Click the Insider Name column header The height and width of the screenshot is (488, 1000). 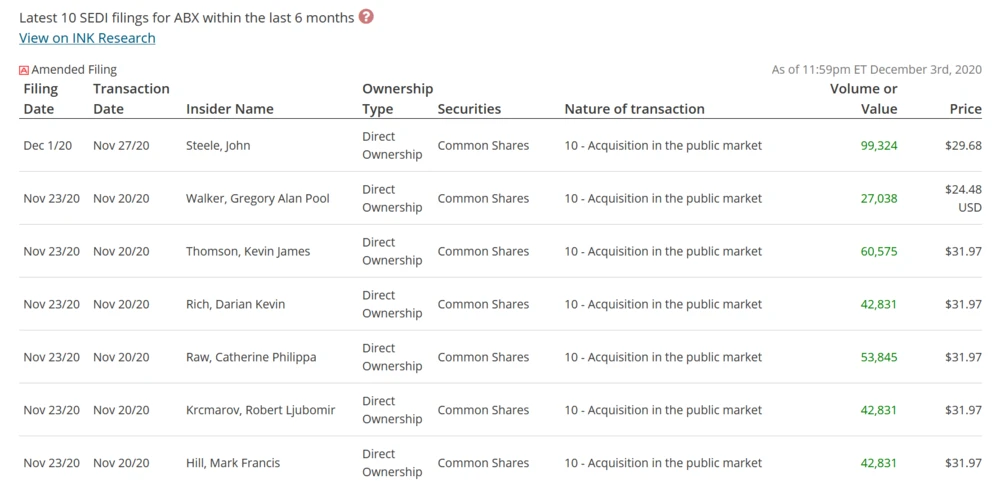click(x=229, y=109)
